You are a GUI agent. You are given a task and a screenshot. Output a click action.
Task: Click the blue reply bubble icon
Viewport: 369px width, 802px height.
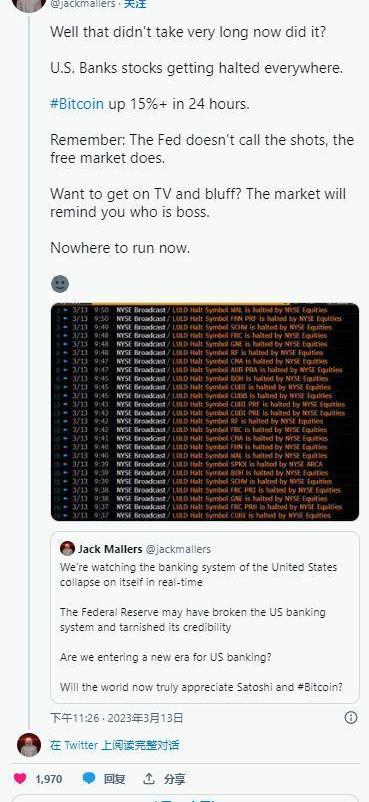click(89, 778)
